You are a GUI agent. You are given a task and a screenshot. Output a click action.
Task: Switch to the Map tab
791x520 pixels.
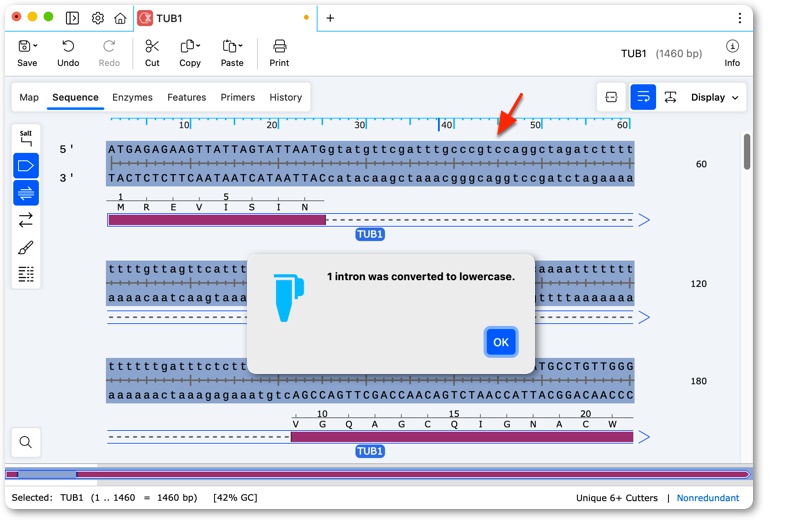coord(29,97)
